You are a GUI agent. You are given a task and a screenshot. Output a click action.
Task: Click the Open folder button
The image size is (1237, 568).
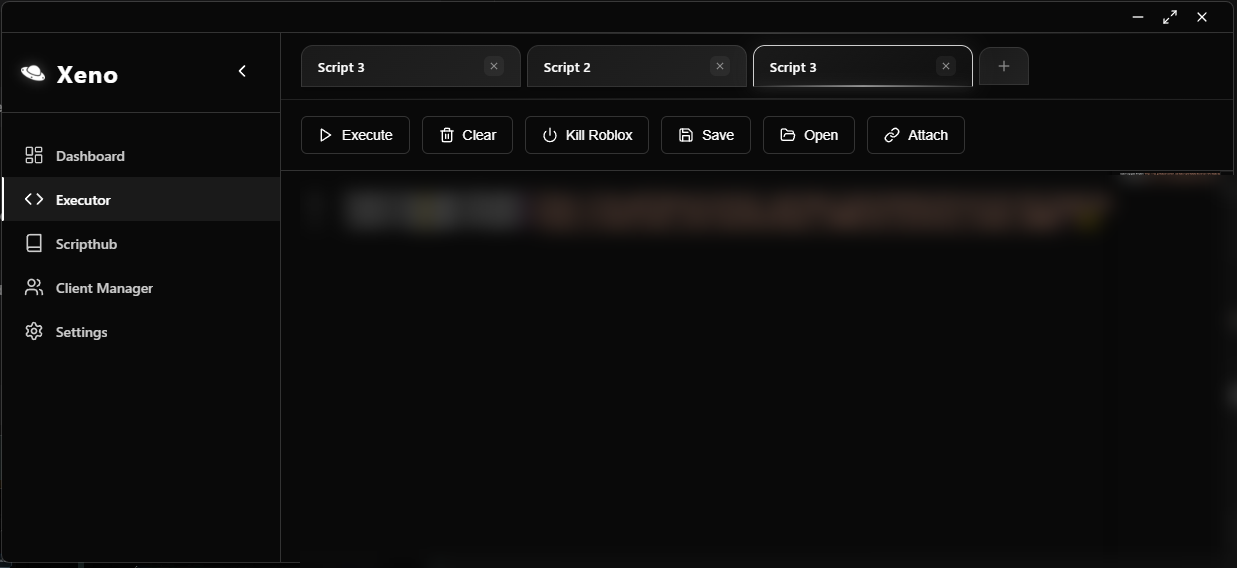click(x=809, y=135)
